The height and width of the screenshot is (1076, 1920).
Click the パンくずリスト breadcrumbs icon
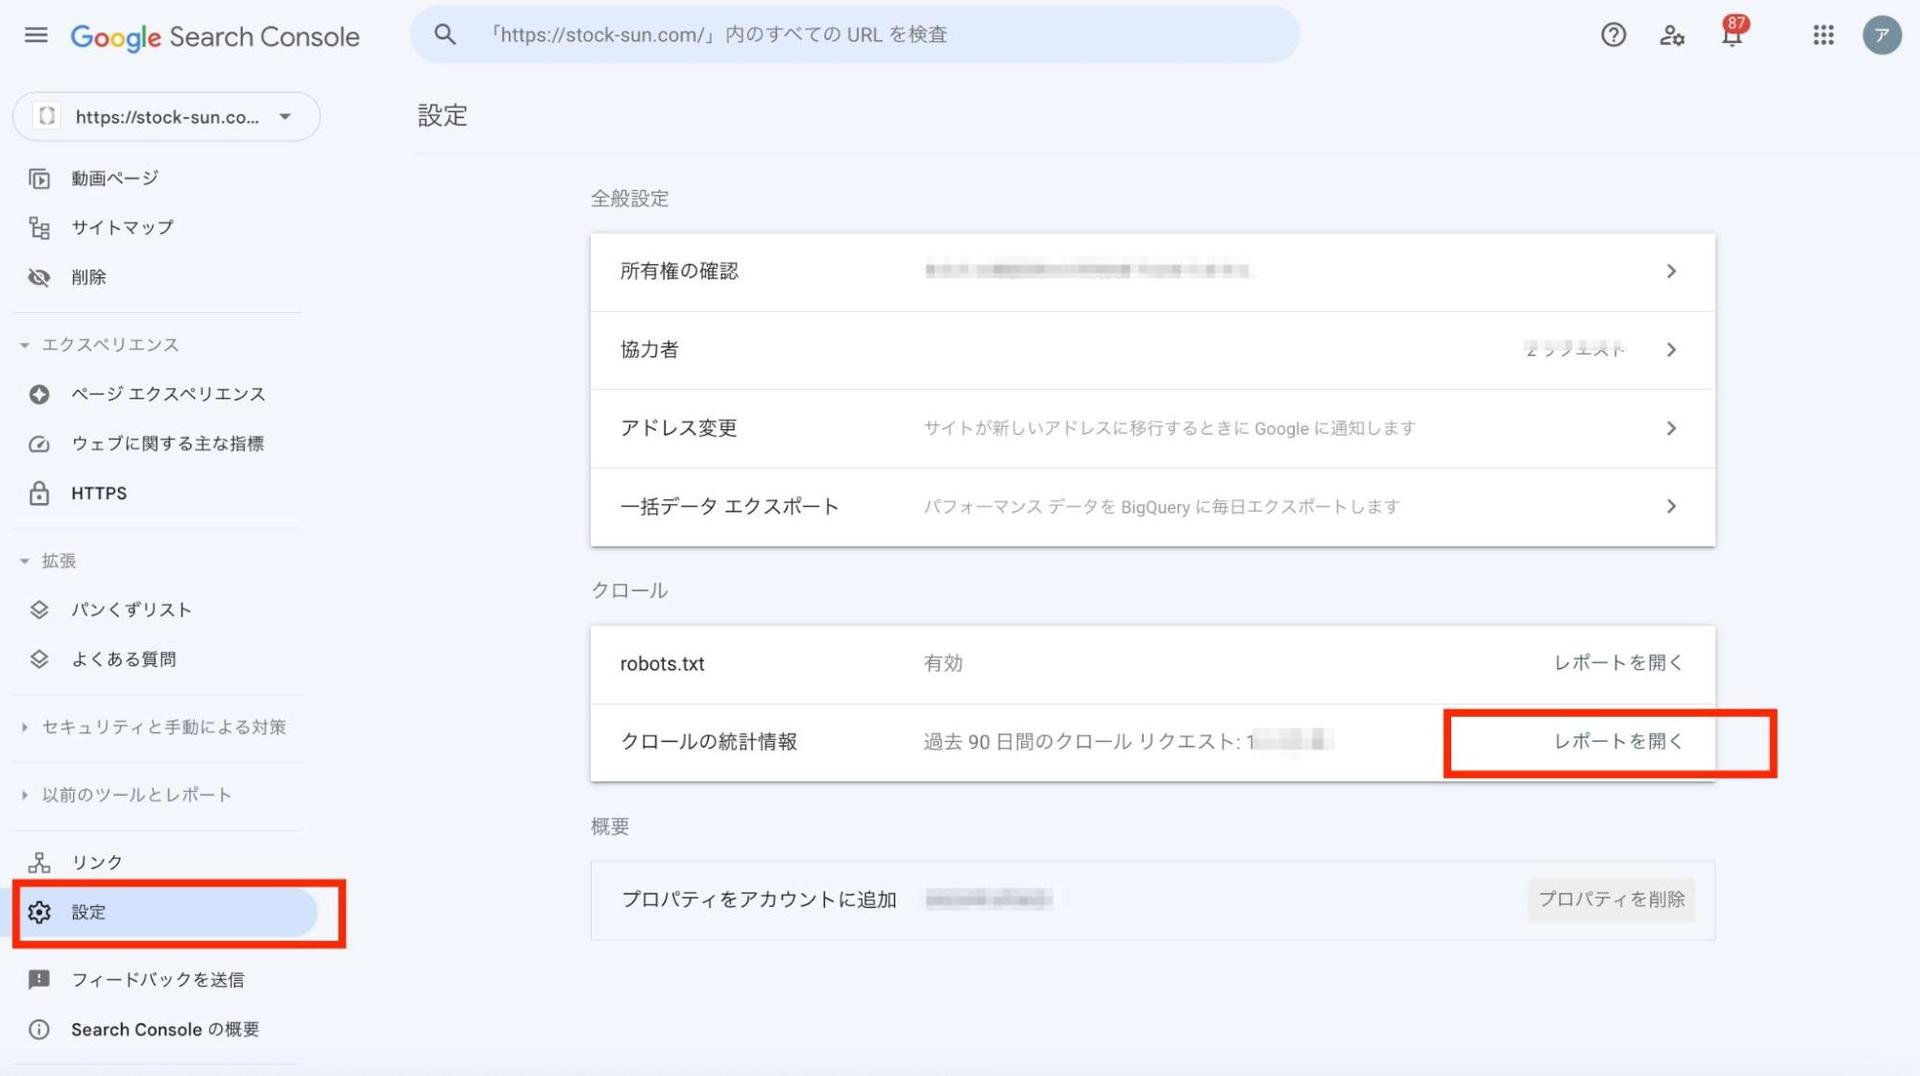pyautogui.click(x=39, y=609)
